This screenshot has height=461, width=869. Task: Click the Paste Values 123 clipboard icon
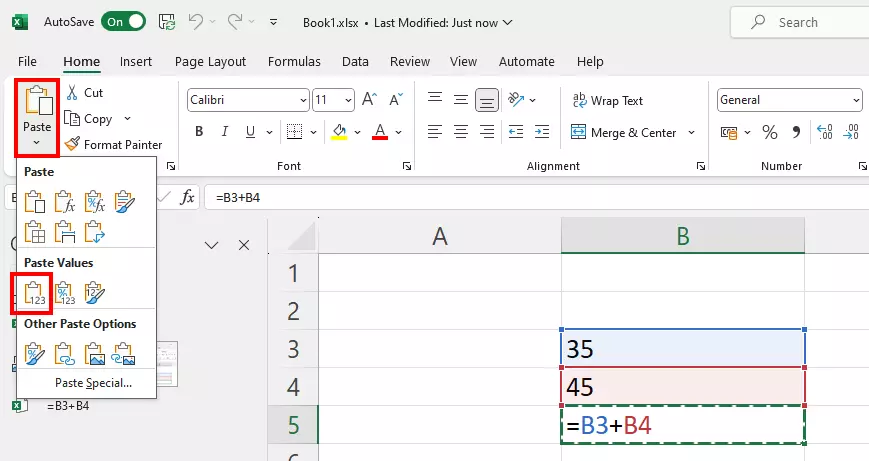click(x=35, y=293)
